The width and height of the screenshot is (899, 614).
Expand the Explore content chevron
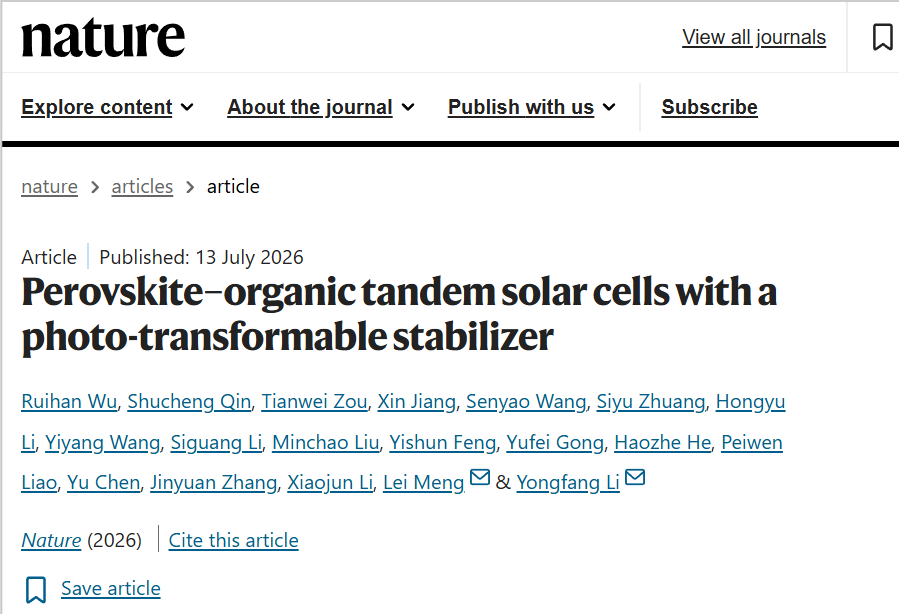pyautogui.click(x=187, y=107)
